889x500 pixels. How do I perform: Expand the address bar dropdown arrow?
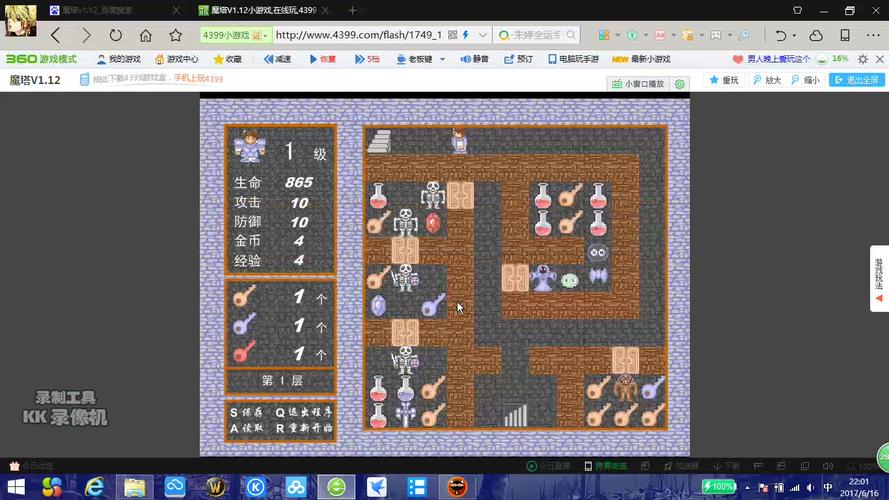pyautogui.click(x=482, y=35)
